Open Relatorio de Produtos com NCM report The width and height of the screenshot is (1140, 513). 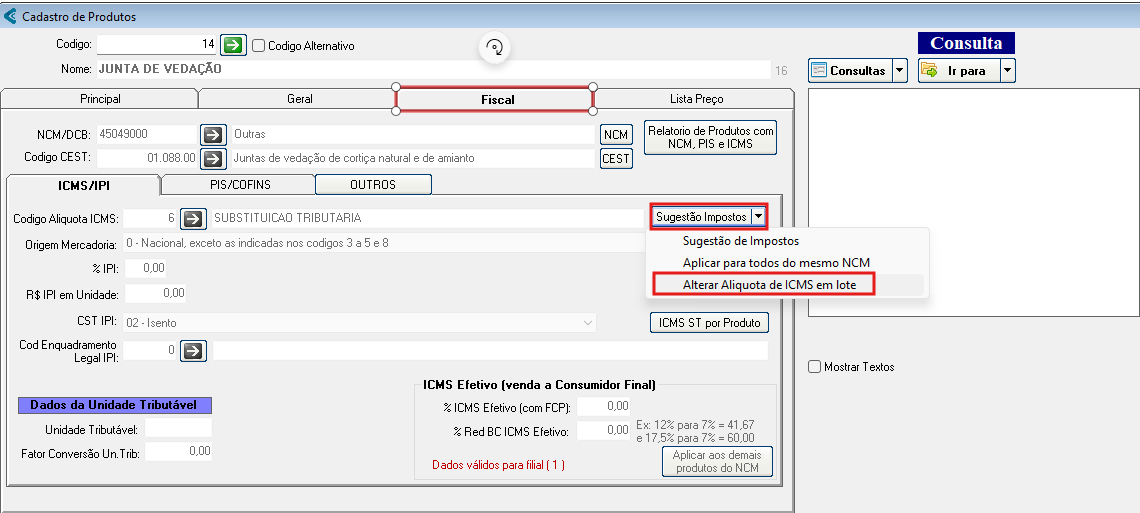pyautogui.click(x=710, y=137)
